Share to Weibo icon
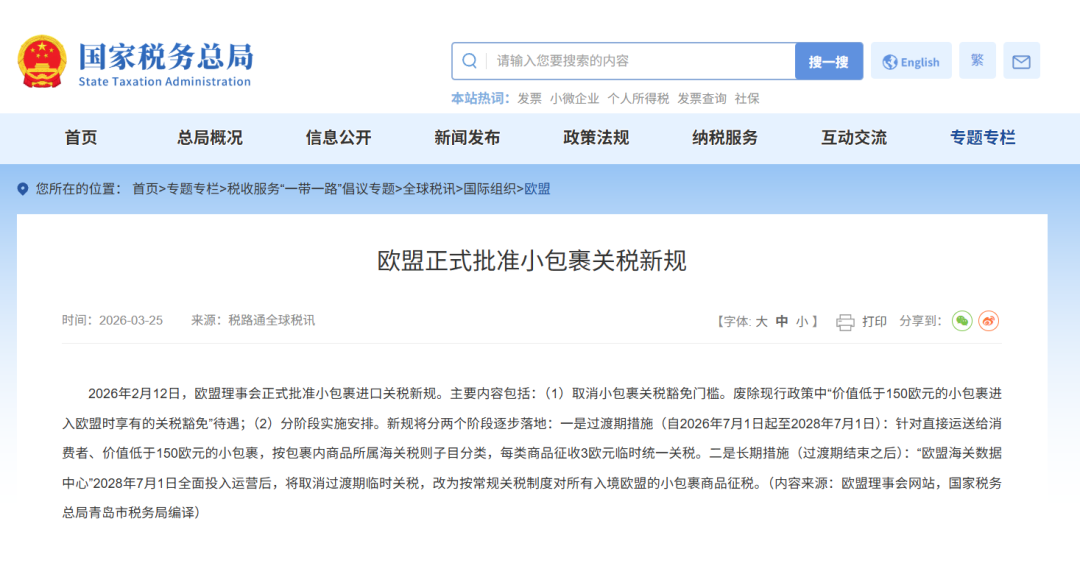 coord(989,321)
